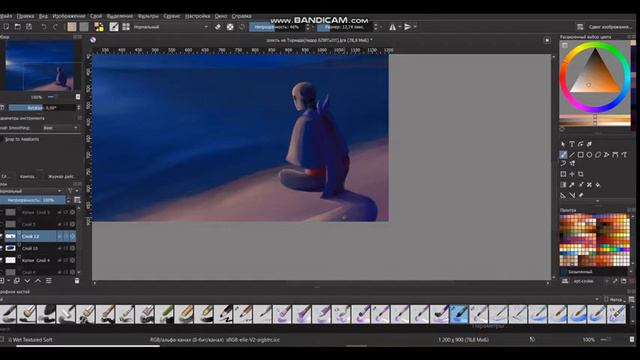Open the brush presets chooser grid icon

tap(126, 27)
